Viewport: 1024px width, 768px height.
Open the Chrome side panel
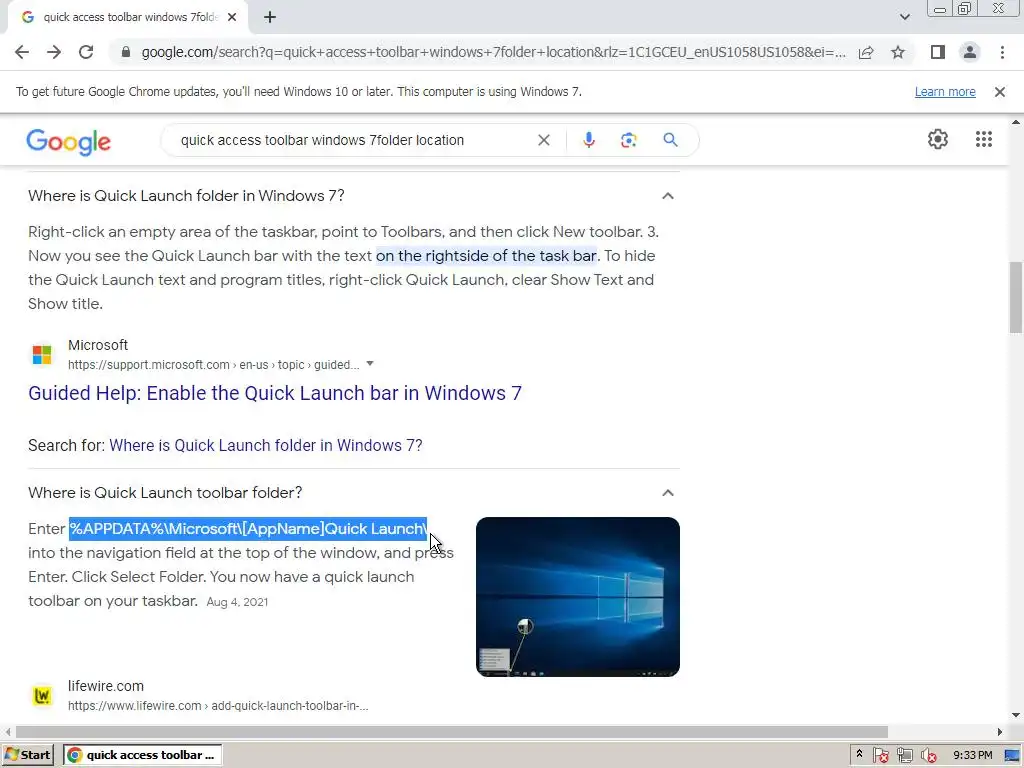[x=938, y=52]
